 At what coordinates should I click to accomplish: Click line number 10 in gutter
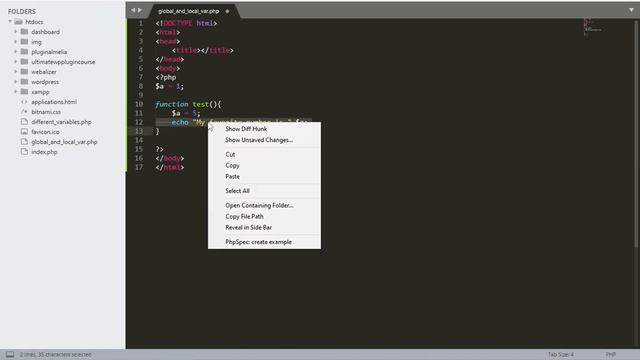(x=139, y=104)
